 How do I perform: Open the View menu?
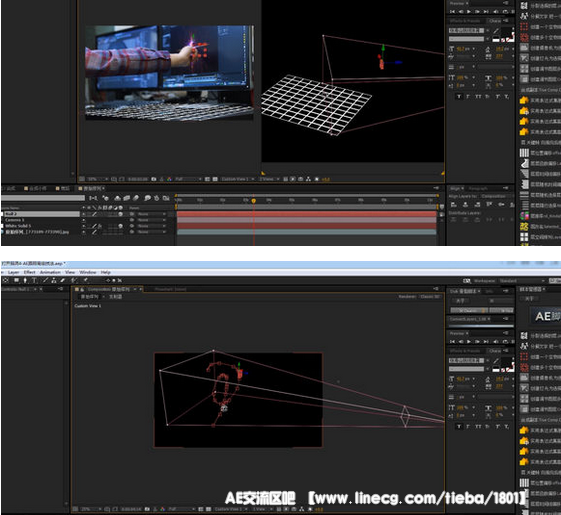70,272
